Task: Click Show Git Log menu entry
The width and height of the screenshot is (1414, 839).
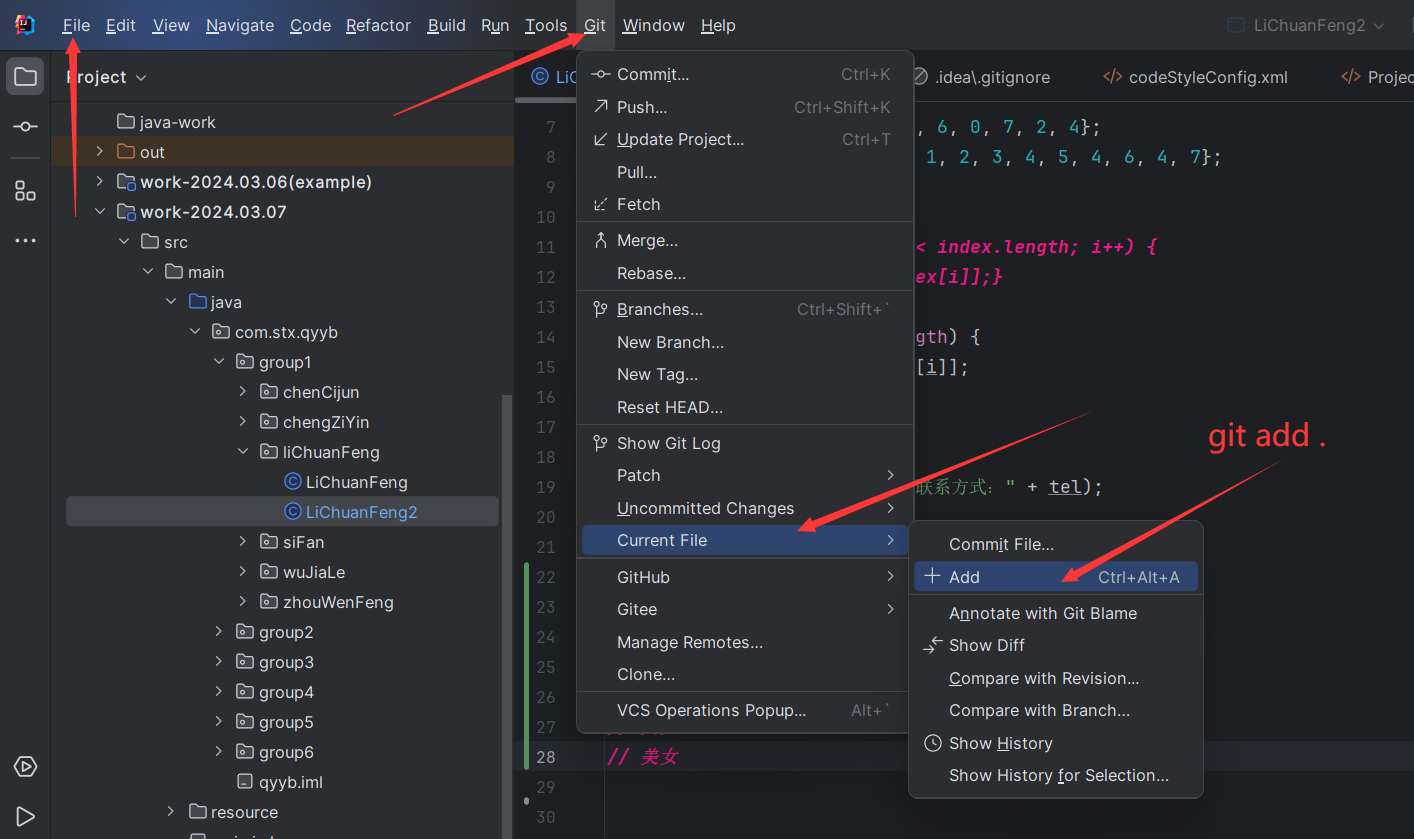Action: click(745, 443)
